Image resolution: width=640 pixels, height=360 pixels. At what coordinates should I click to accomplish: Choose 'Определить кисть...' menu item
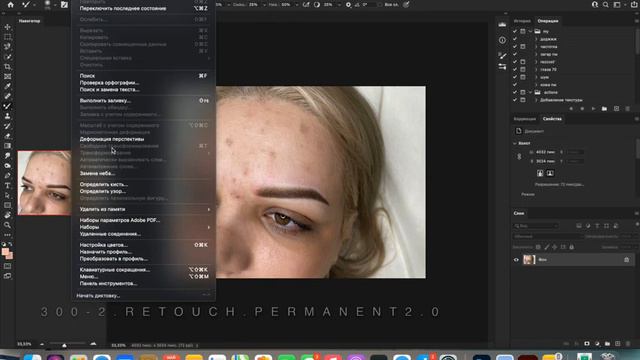[144, 184]
